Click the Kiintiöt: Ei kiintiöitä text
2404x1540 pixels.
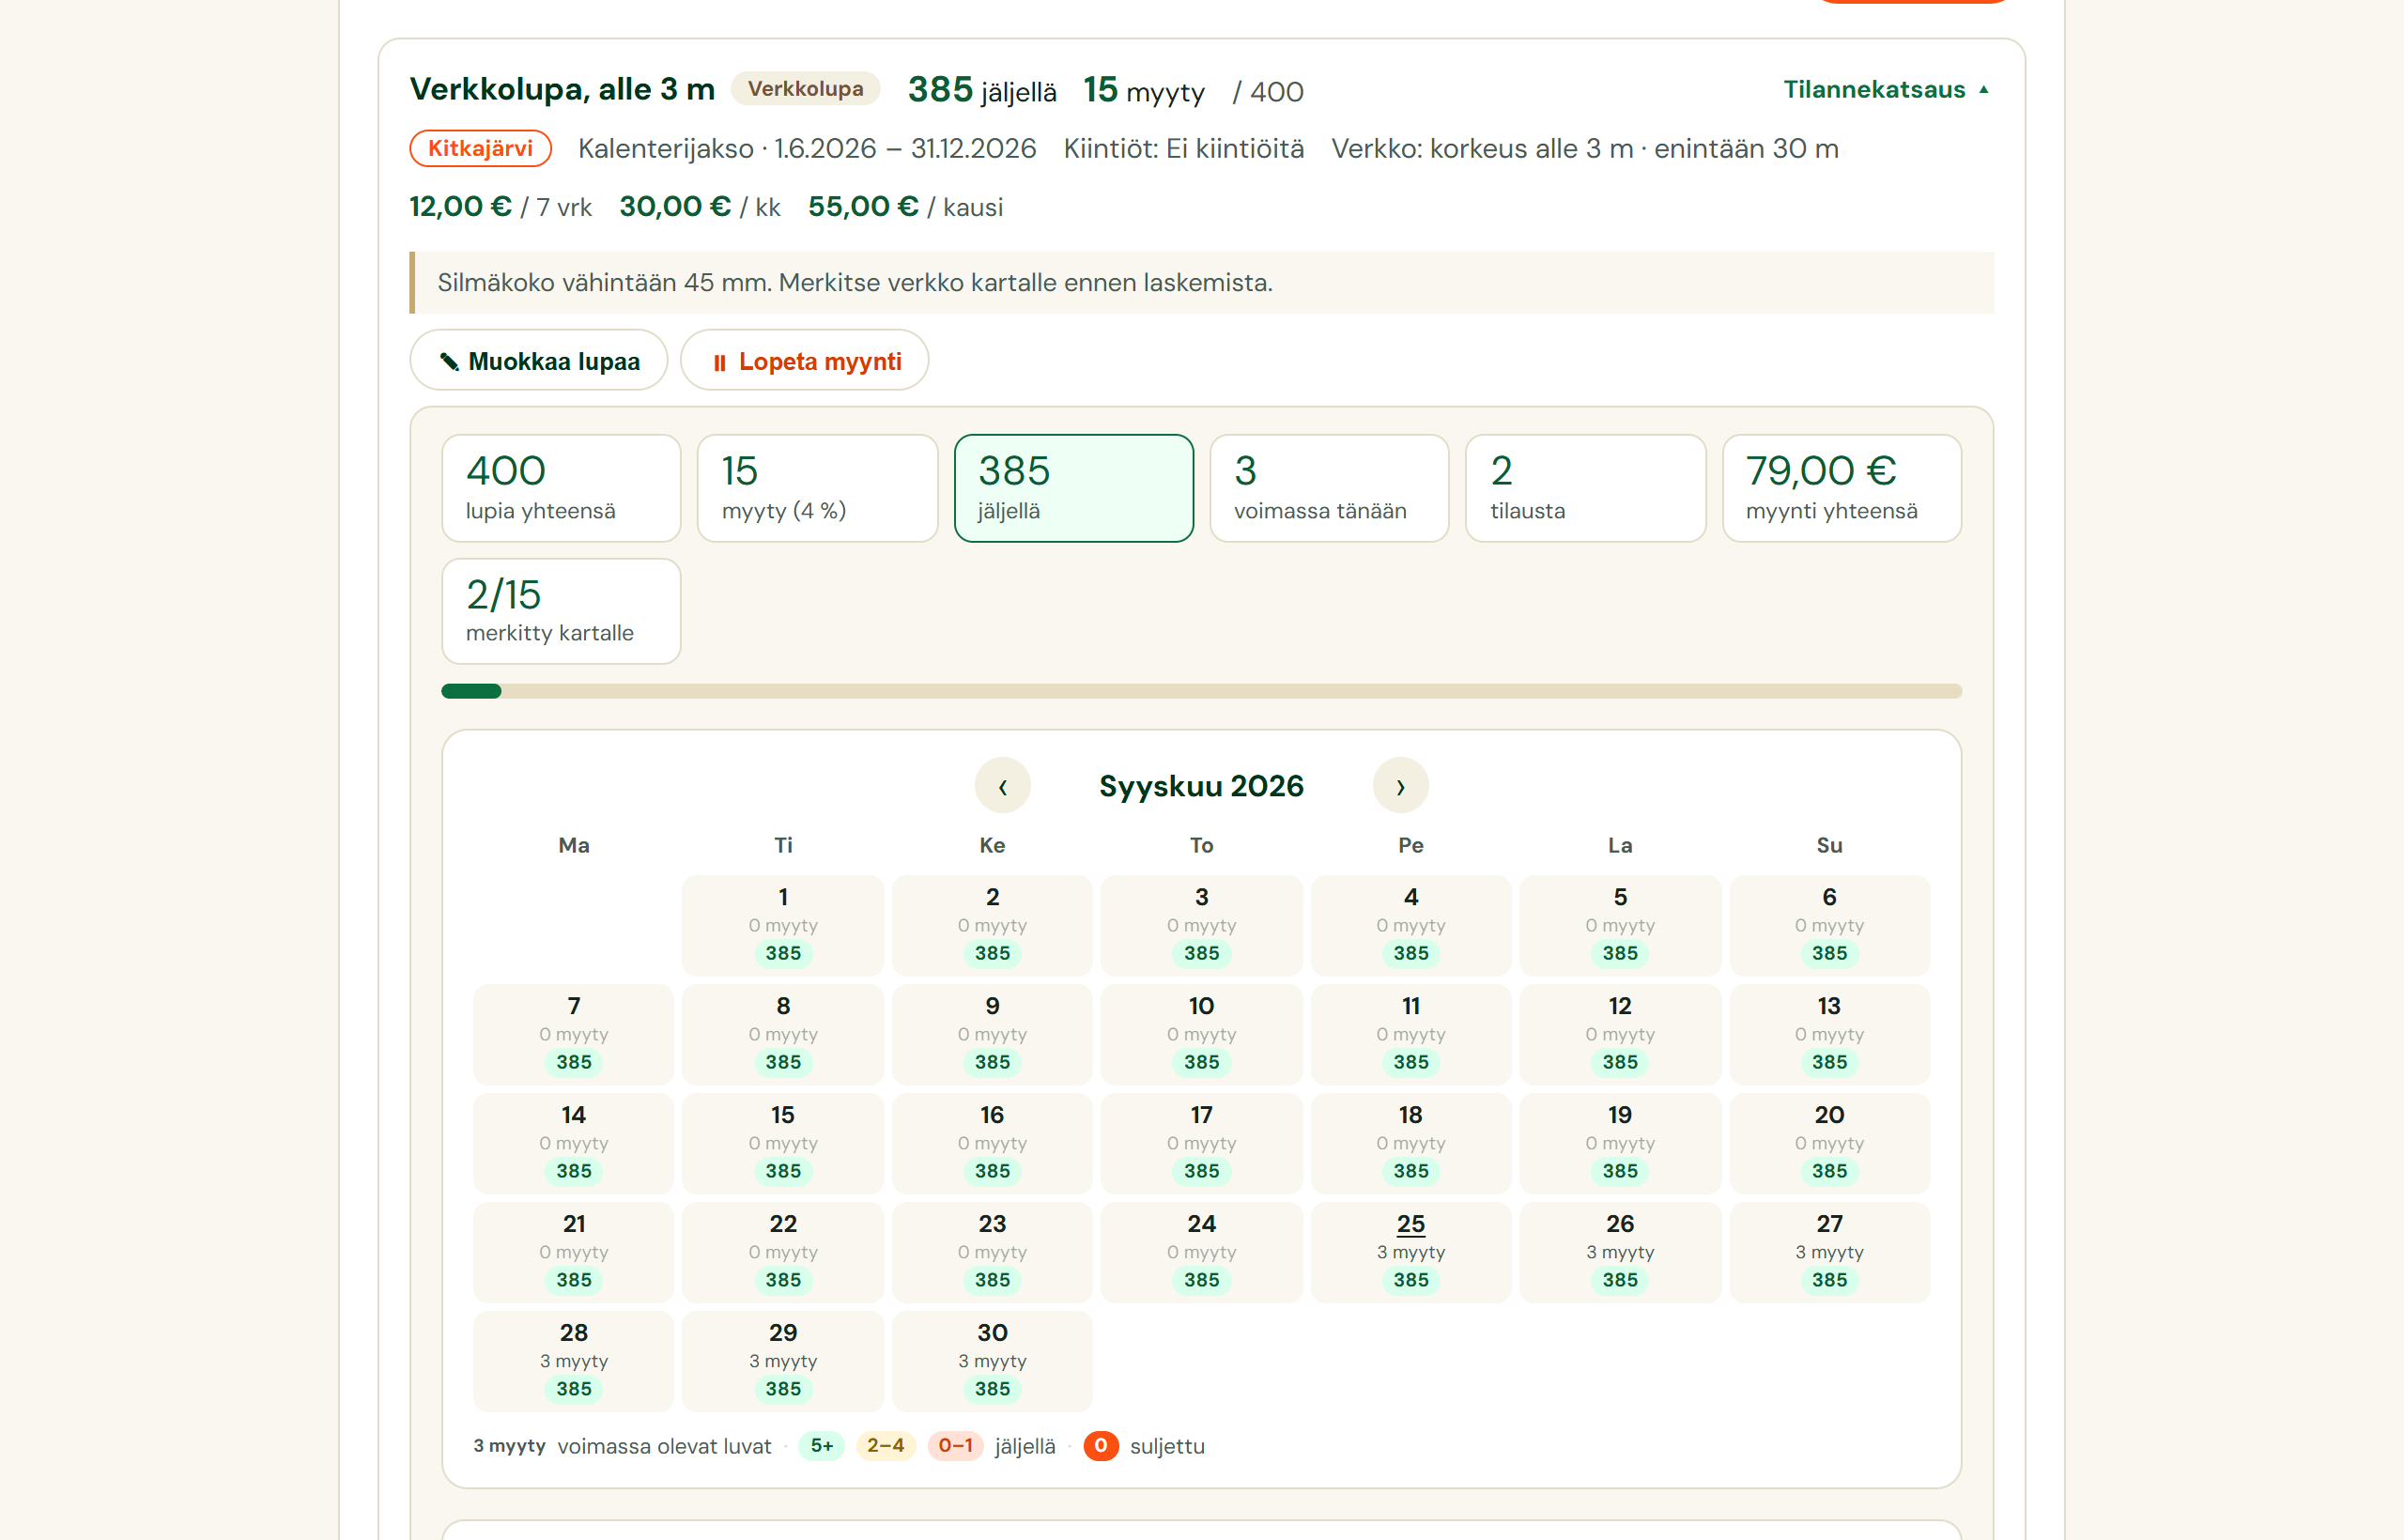(x=1184, y=149)
